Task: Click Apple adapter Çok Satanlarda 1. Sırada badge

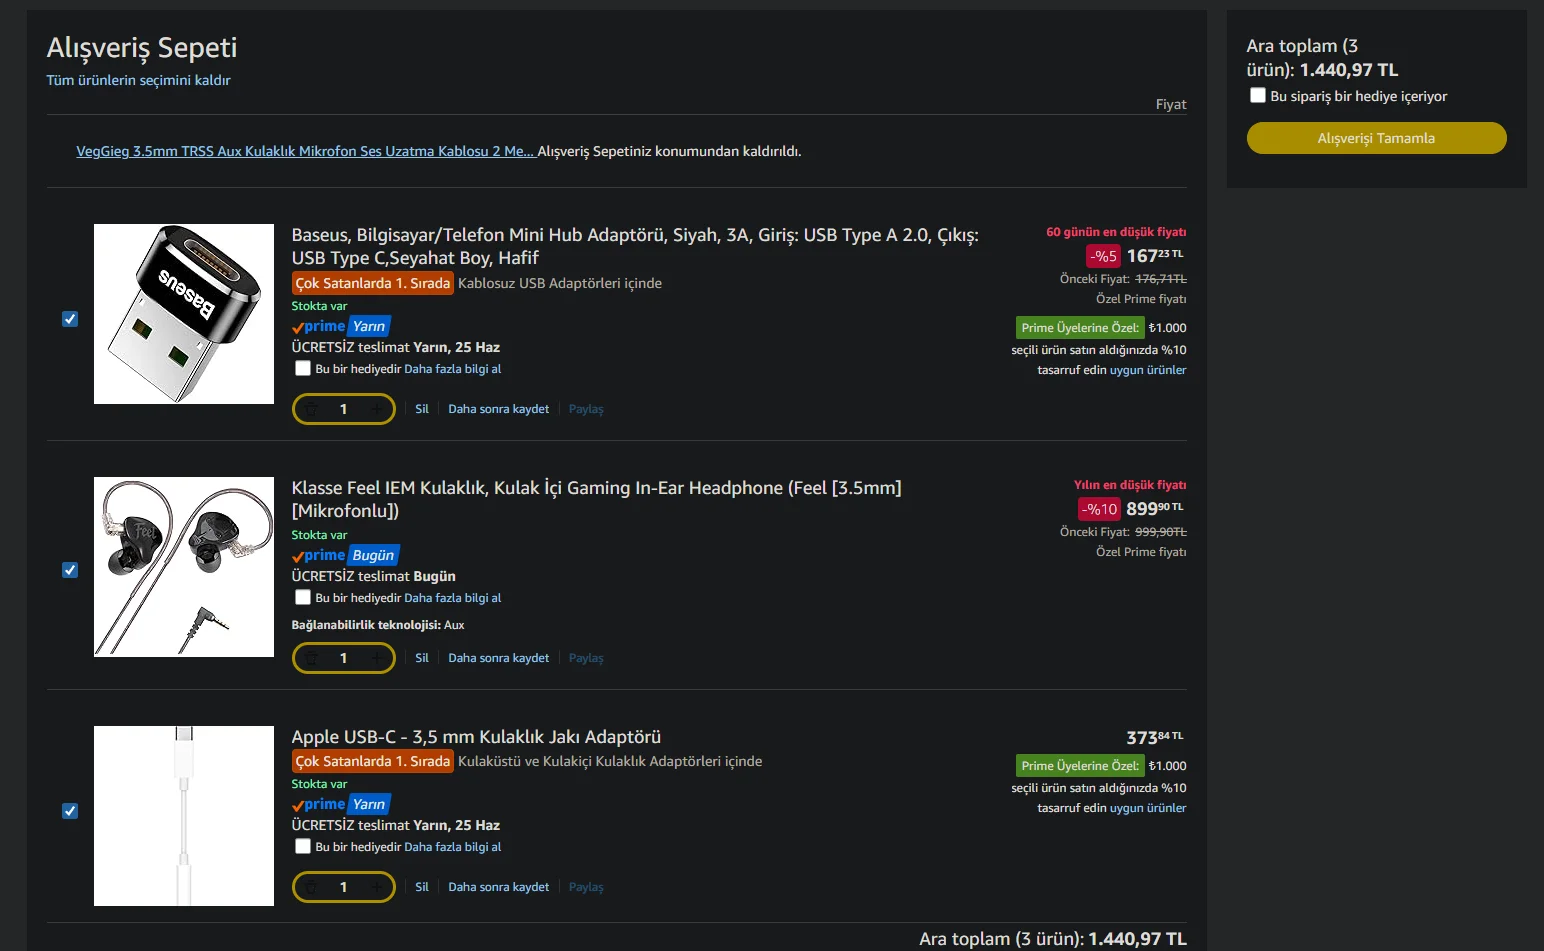Action: tap(373, 761)
